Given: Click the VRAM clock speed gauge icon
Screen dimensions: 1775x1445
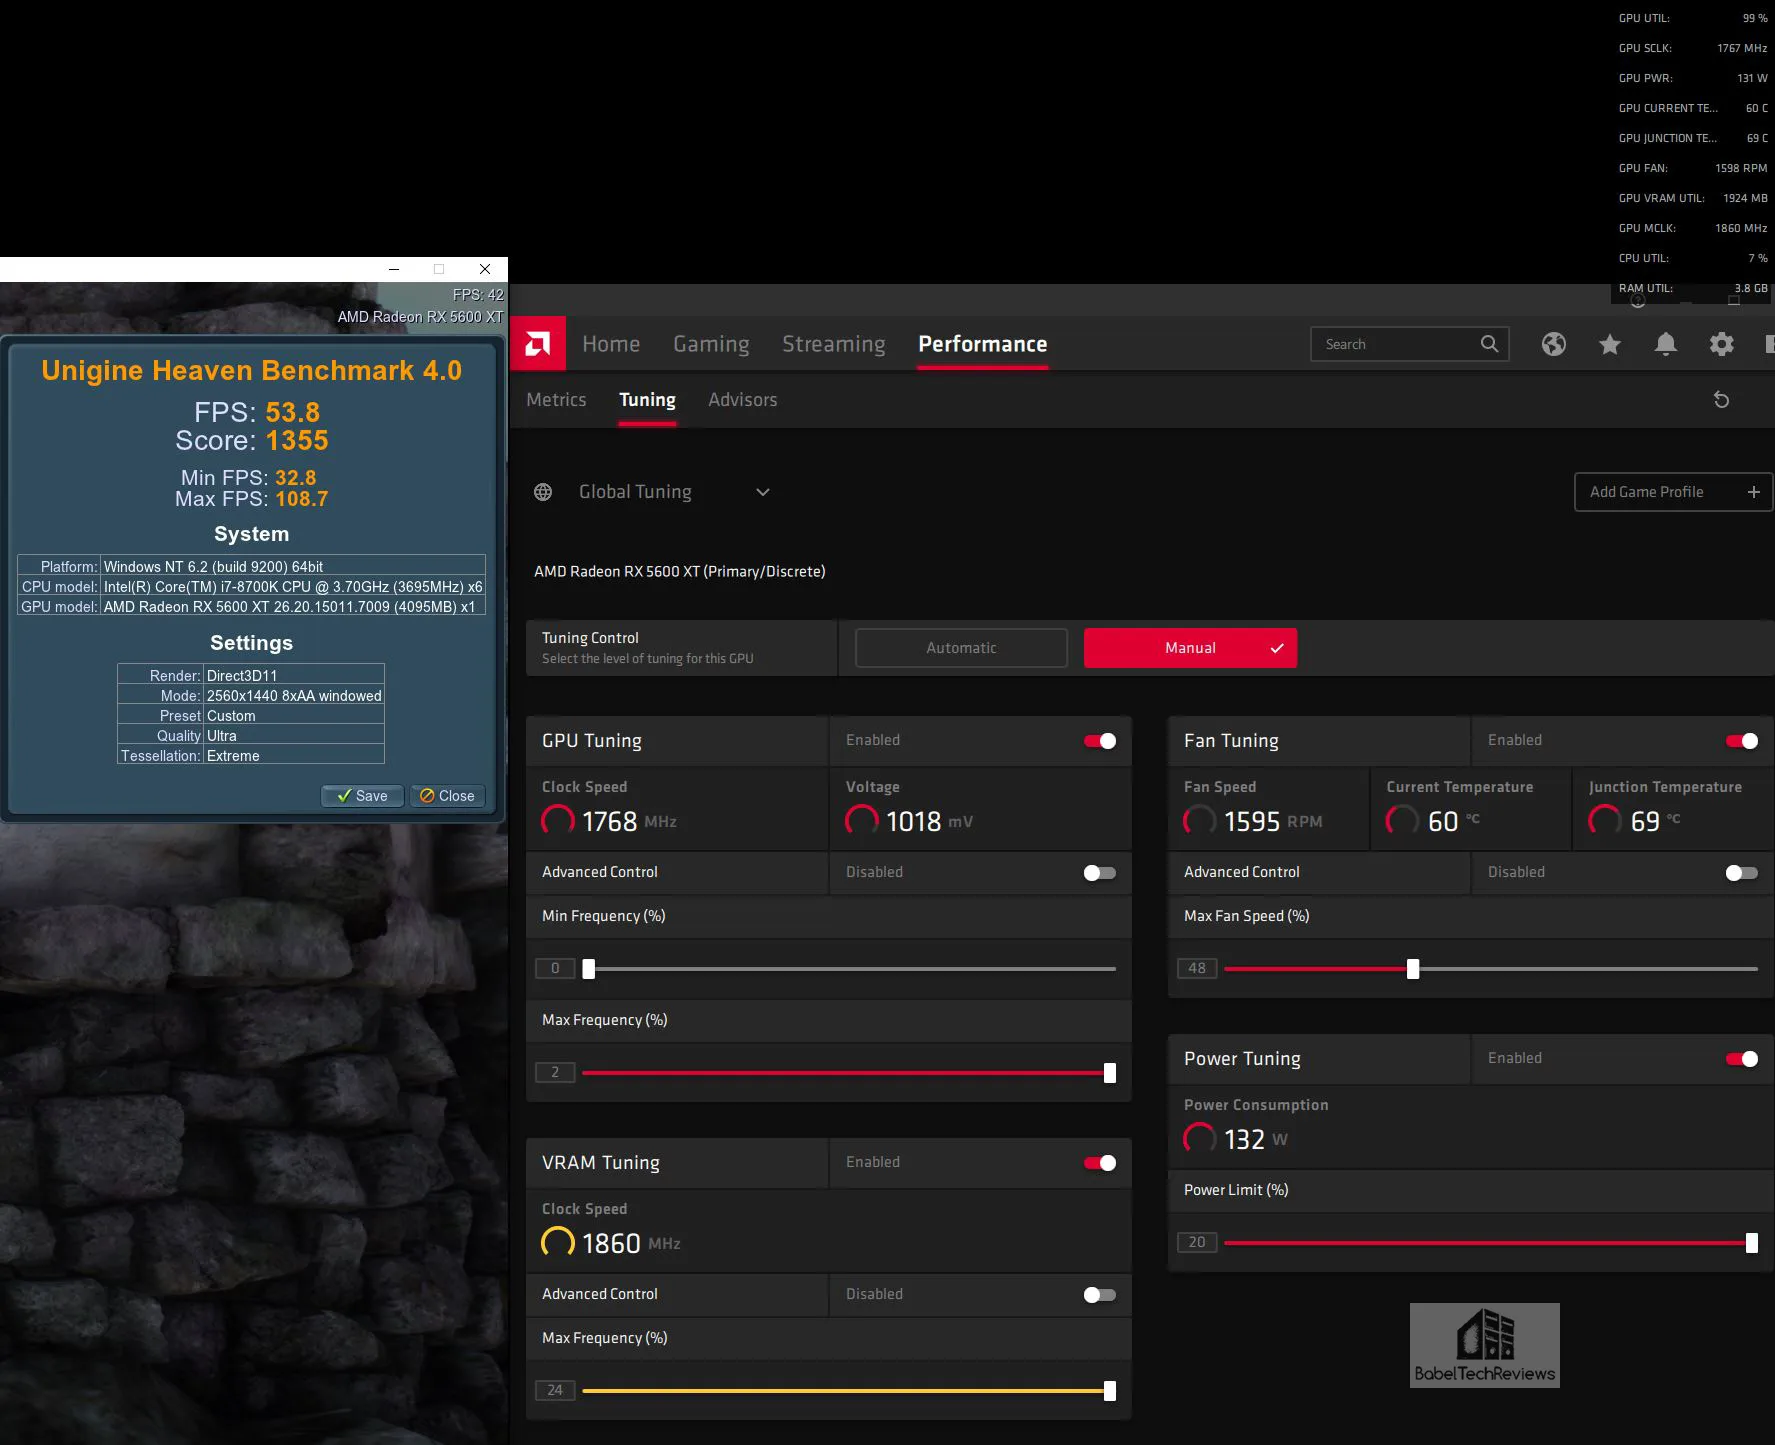Looking at the screenshot, I should click(x=558, y=1243).
